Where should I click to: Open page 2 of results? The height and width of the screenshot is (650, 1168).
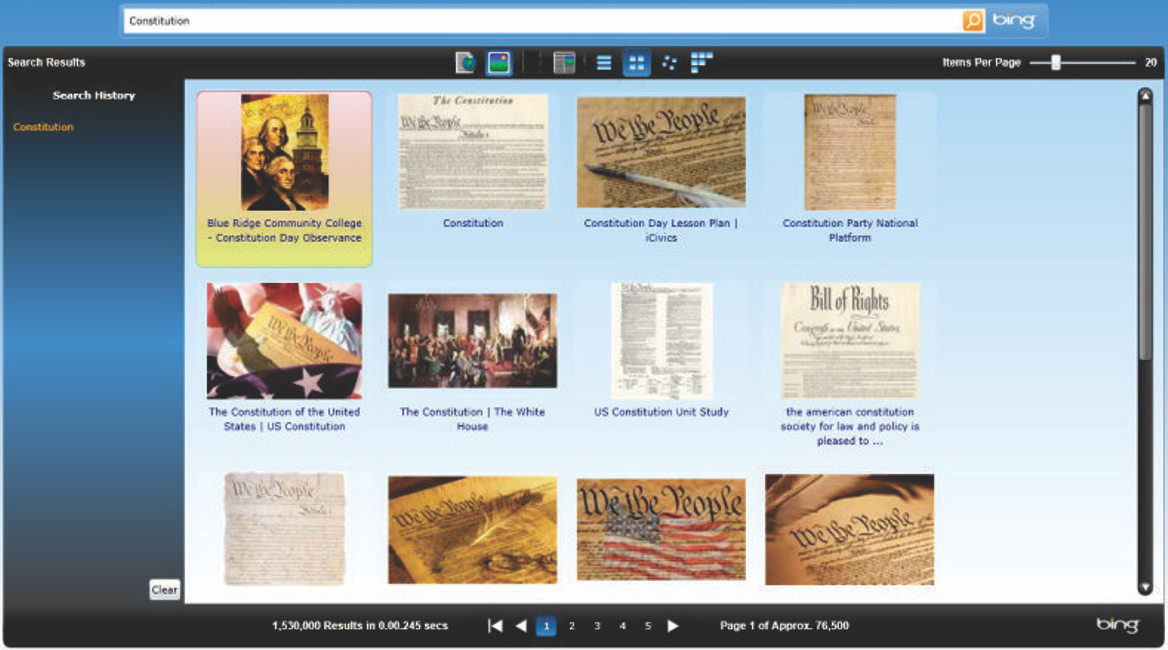572,626
